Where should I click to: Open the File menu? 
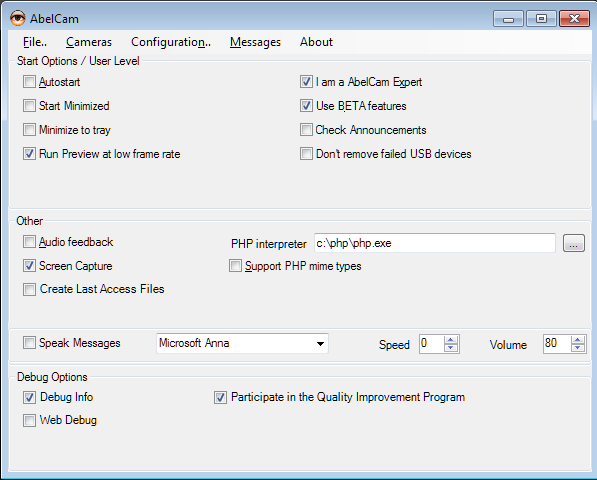coord(35,42)
